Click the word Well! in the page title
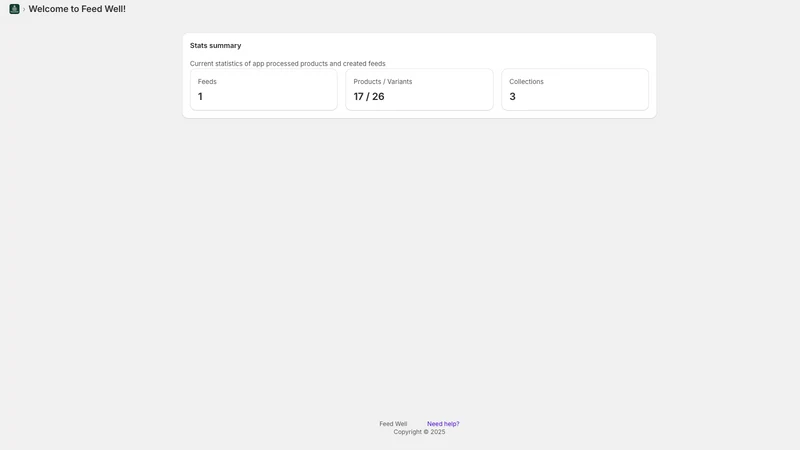Screen dimensions: 800x450 (x=115, y=9)
